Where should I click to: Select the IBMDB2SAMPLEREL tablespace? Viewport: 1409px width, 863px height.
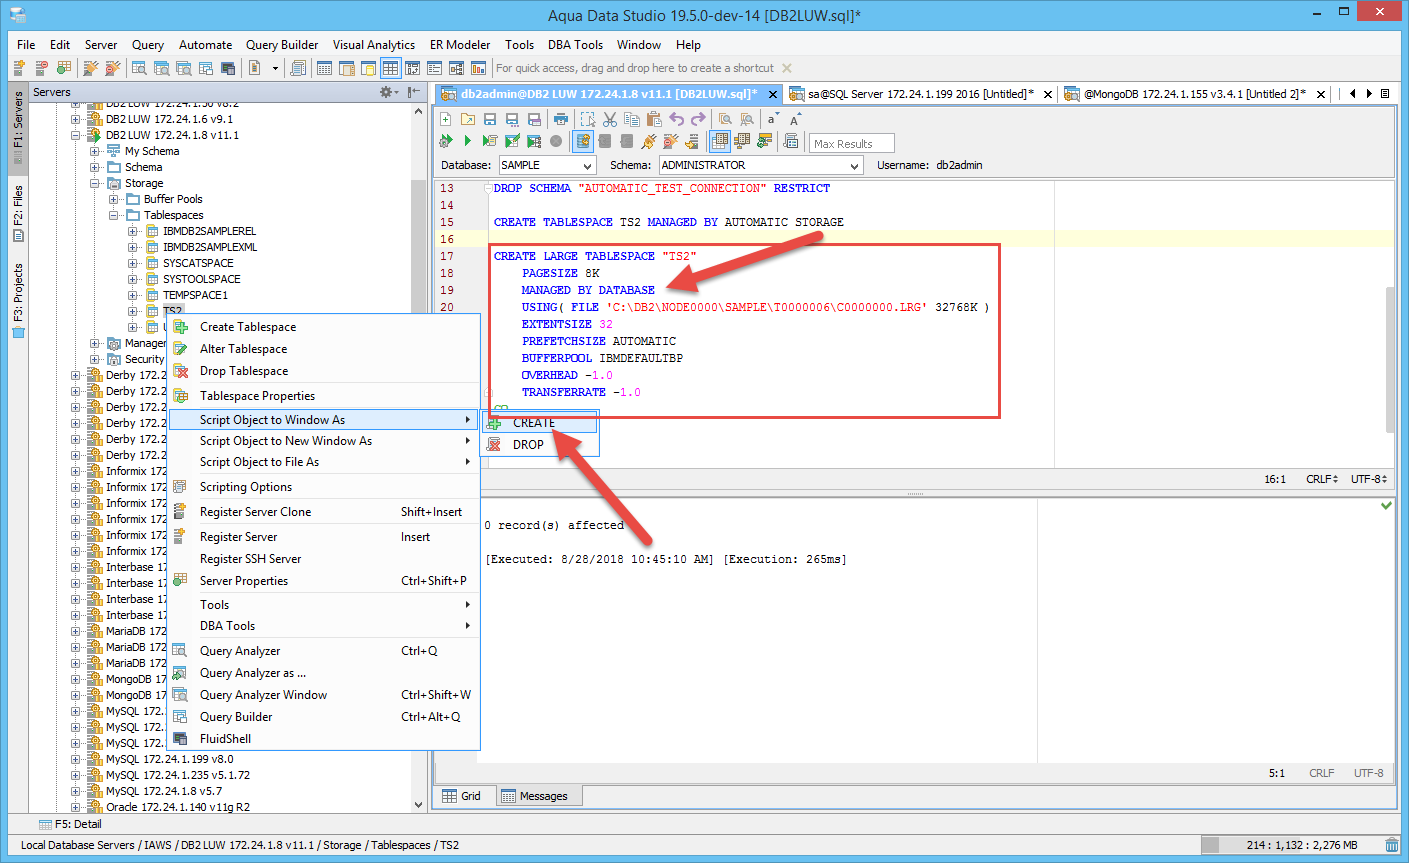209,231
